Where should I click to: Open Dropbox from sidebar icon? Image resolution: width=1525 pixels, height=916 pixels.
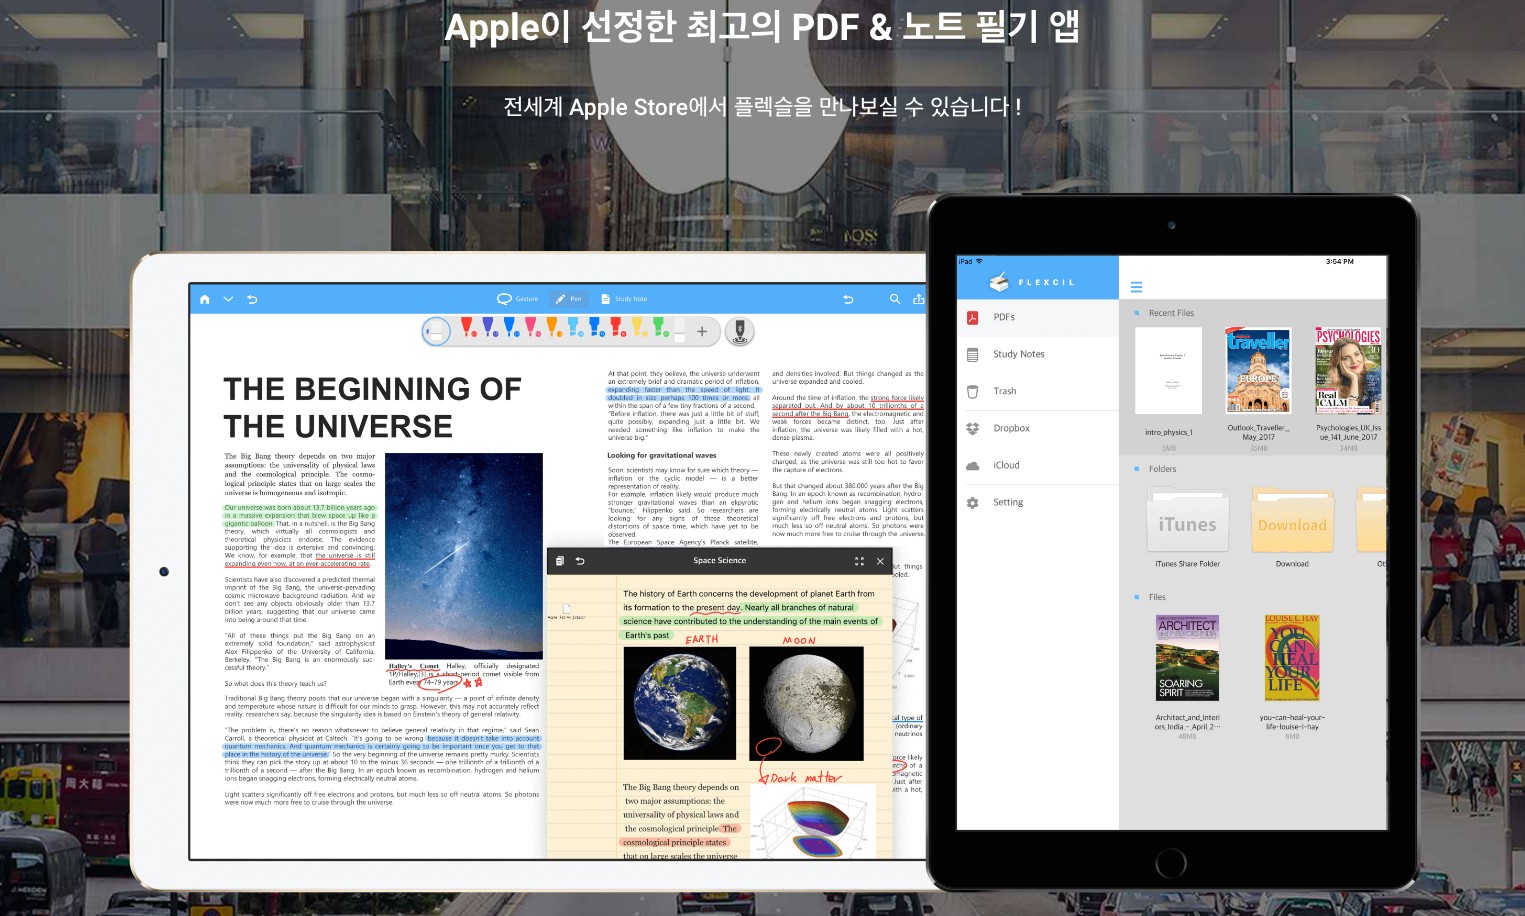(972, 428)
